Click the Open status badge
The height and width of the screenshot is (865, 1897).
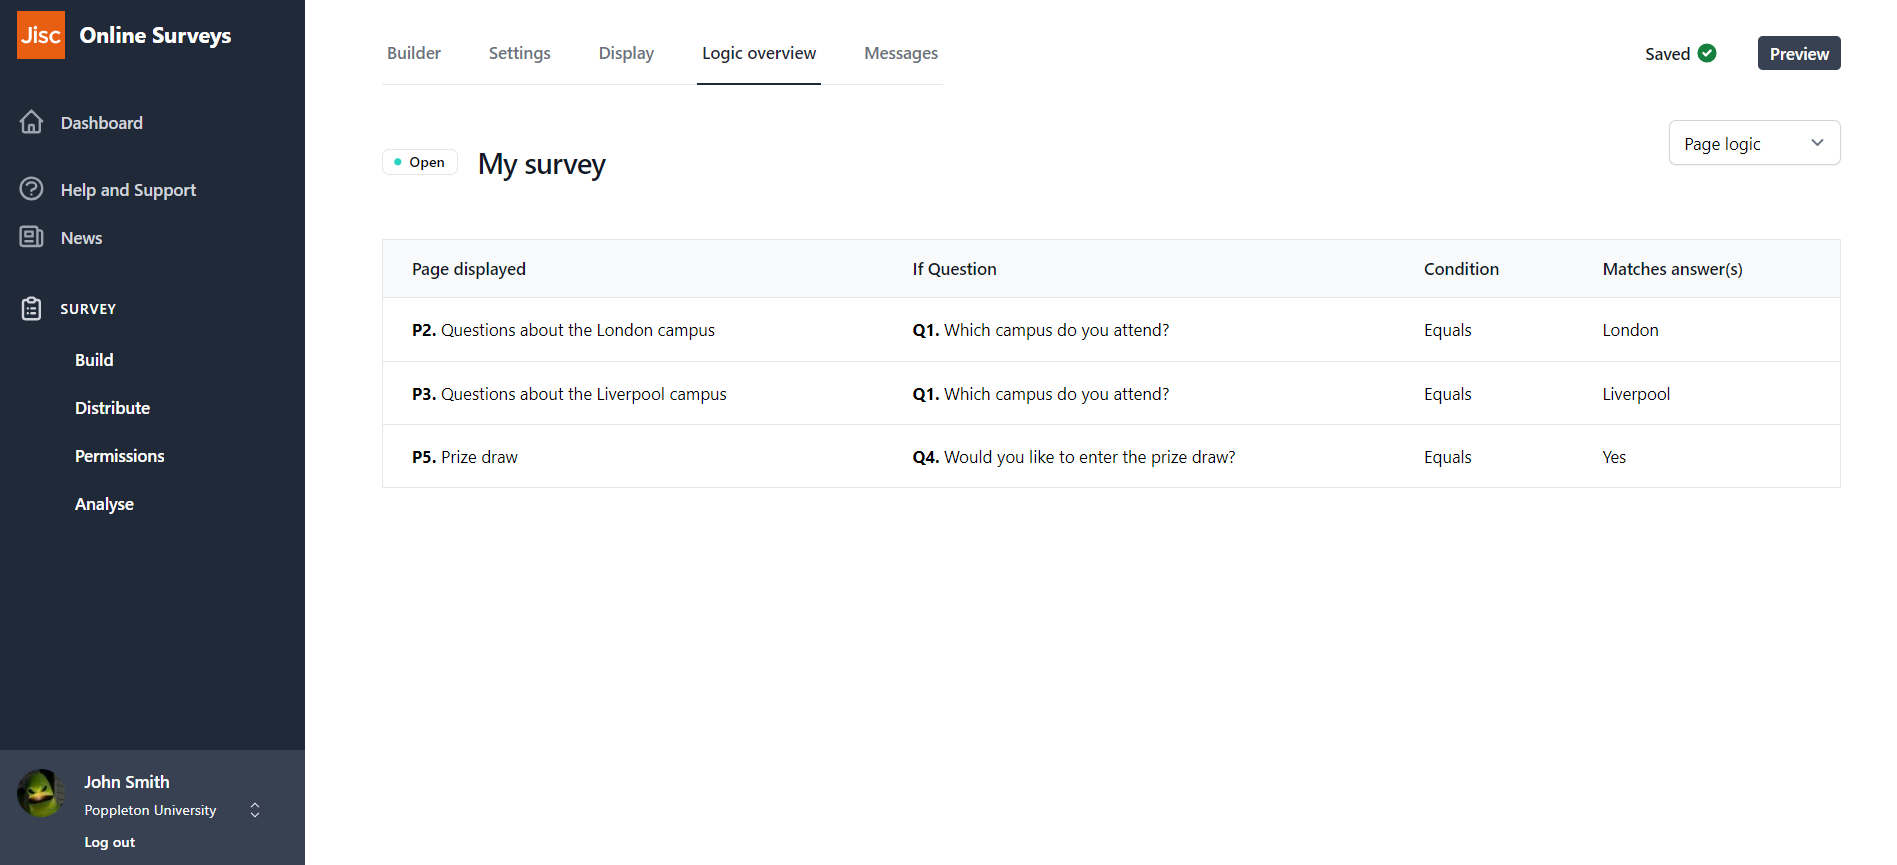(x=420, y=162)
